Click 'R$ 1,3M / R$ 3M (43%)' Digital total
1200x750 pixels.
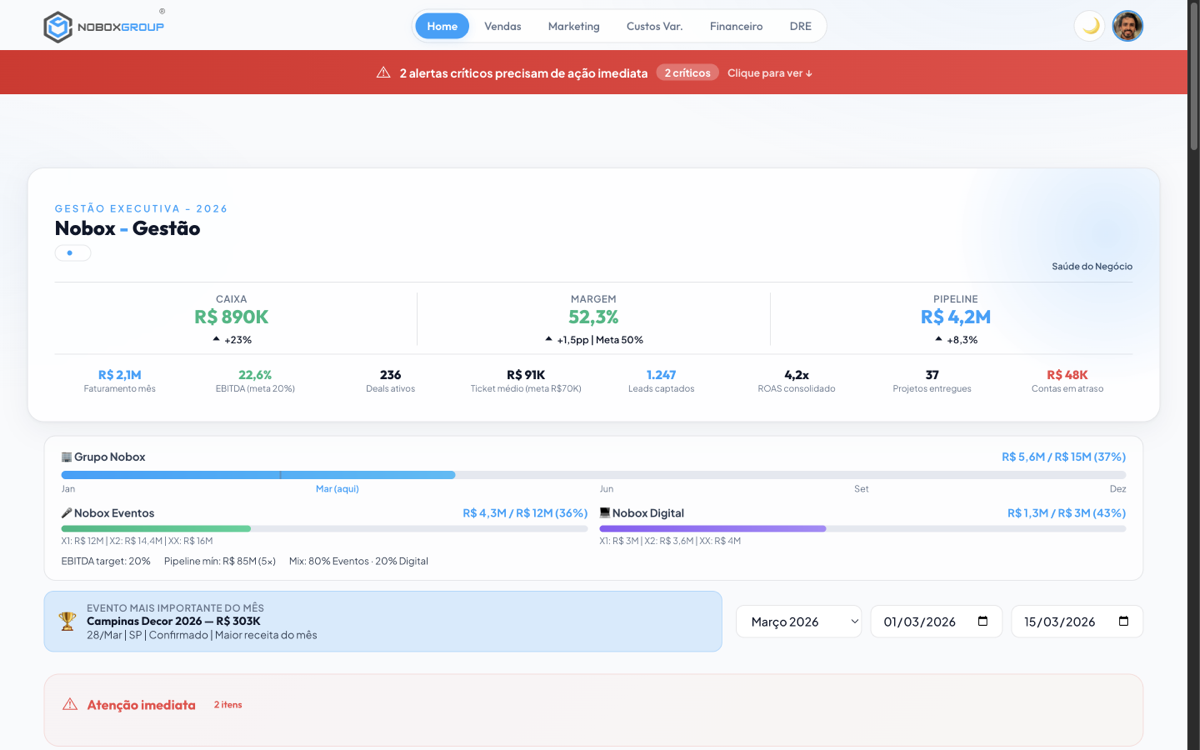pos(1066,513)
